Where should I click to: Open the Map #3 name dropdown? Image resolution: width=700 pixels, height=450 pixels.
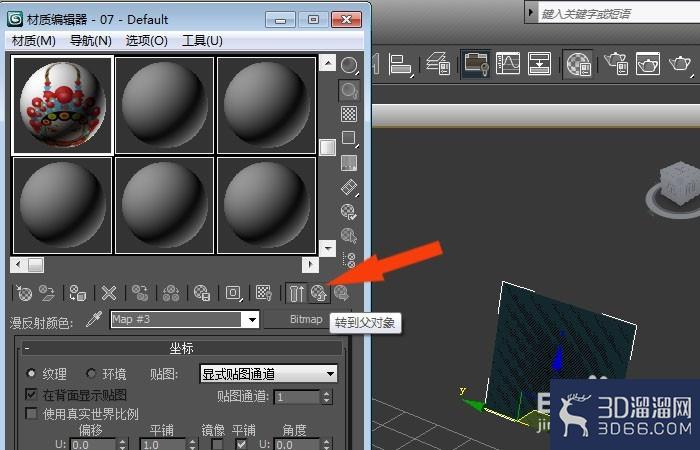coord(252,320)
